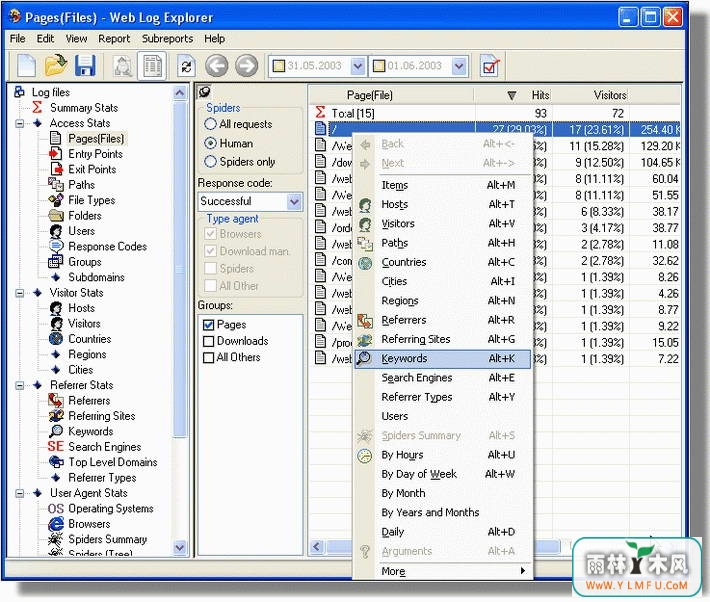The height and width of the screenshot is (602, 710).
Task: Open the 31.05.2003 start date dropdown
Action: tap(357, 66)
